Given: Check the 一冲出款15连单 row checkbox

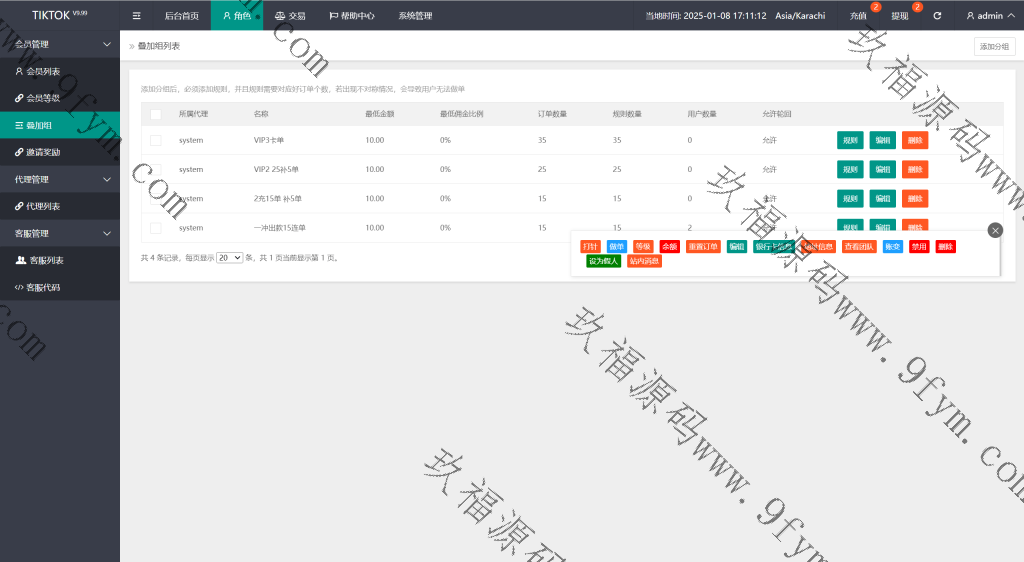Looking at the screenshot, I should point(155,228).
